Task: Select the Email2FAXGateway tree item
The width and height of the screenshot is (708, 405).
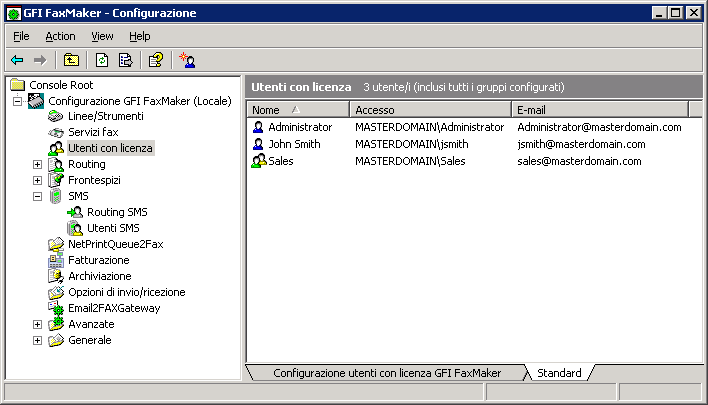Action: click(x=114, y=308)
